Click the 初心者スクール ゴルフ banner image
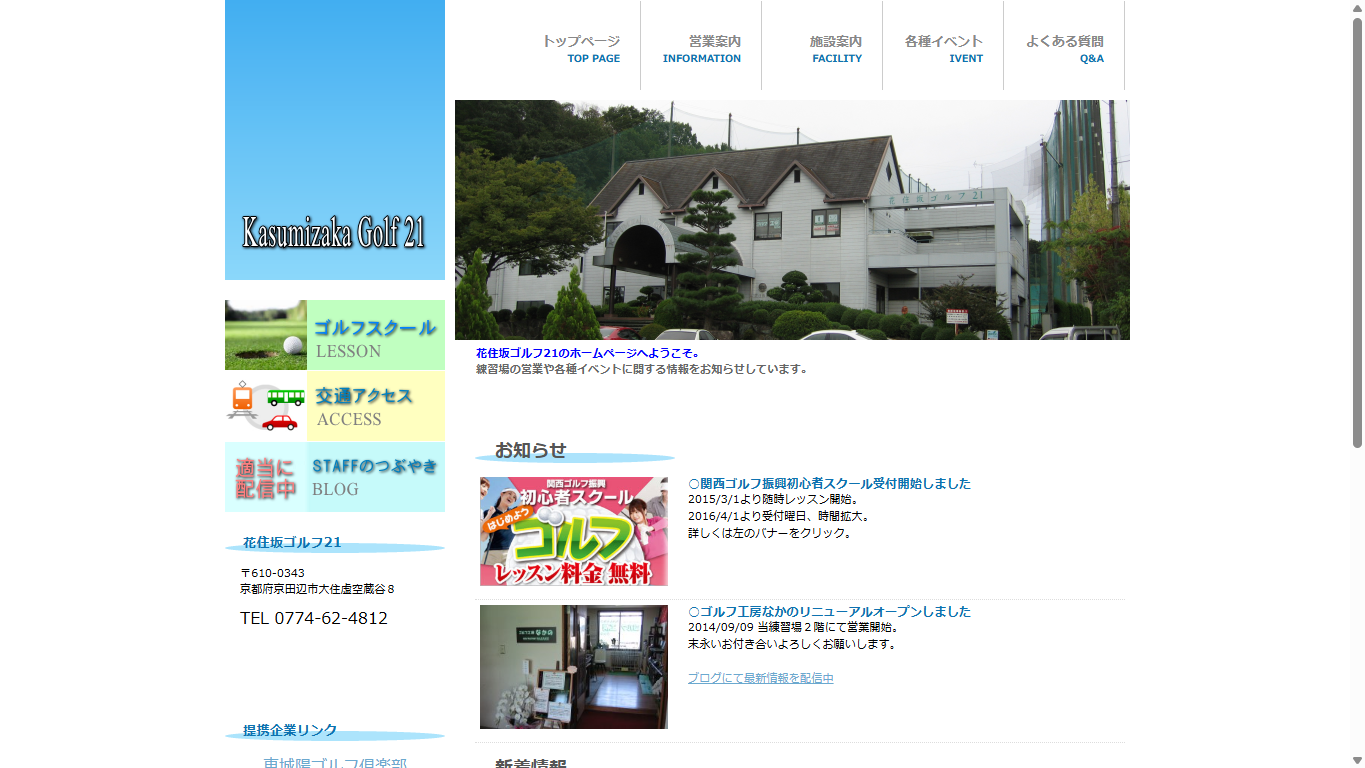Screen dimensions: 1365x768 pos(574,531)
